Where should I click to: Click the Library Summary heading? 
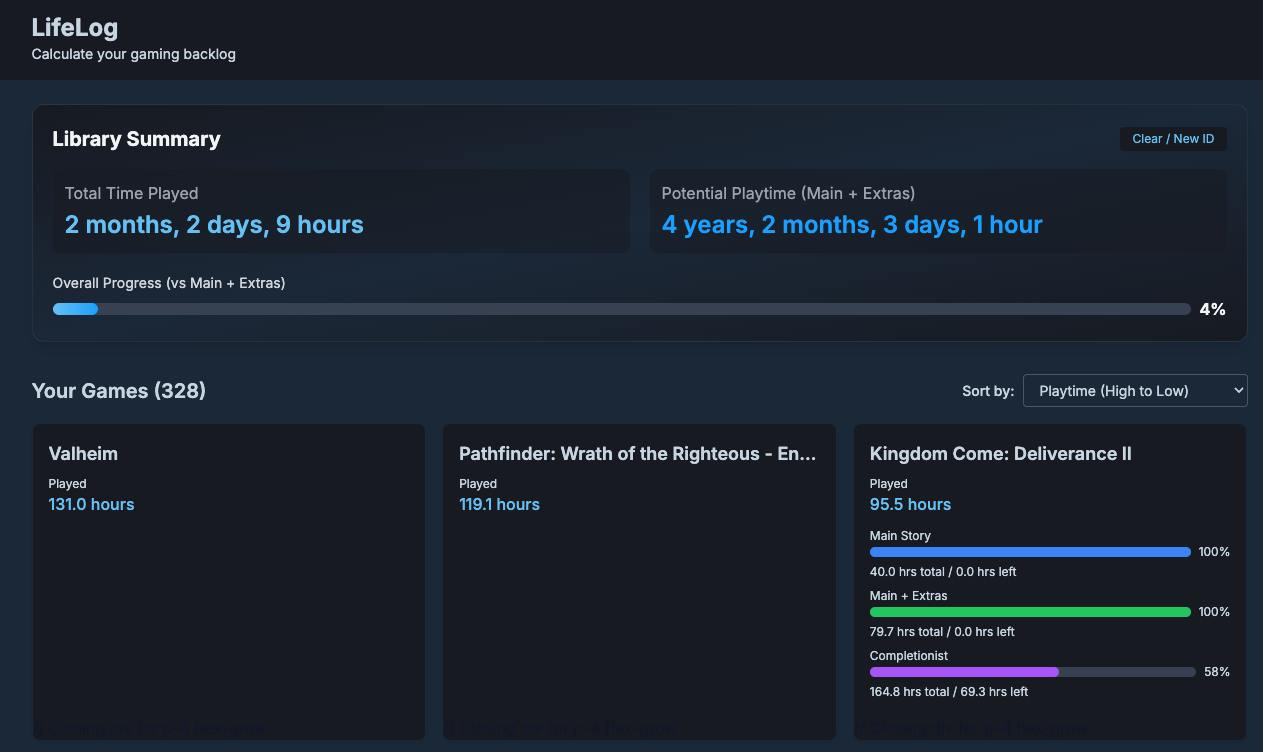(x=137, y=139)
